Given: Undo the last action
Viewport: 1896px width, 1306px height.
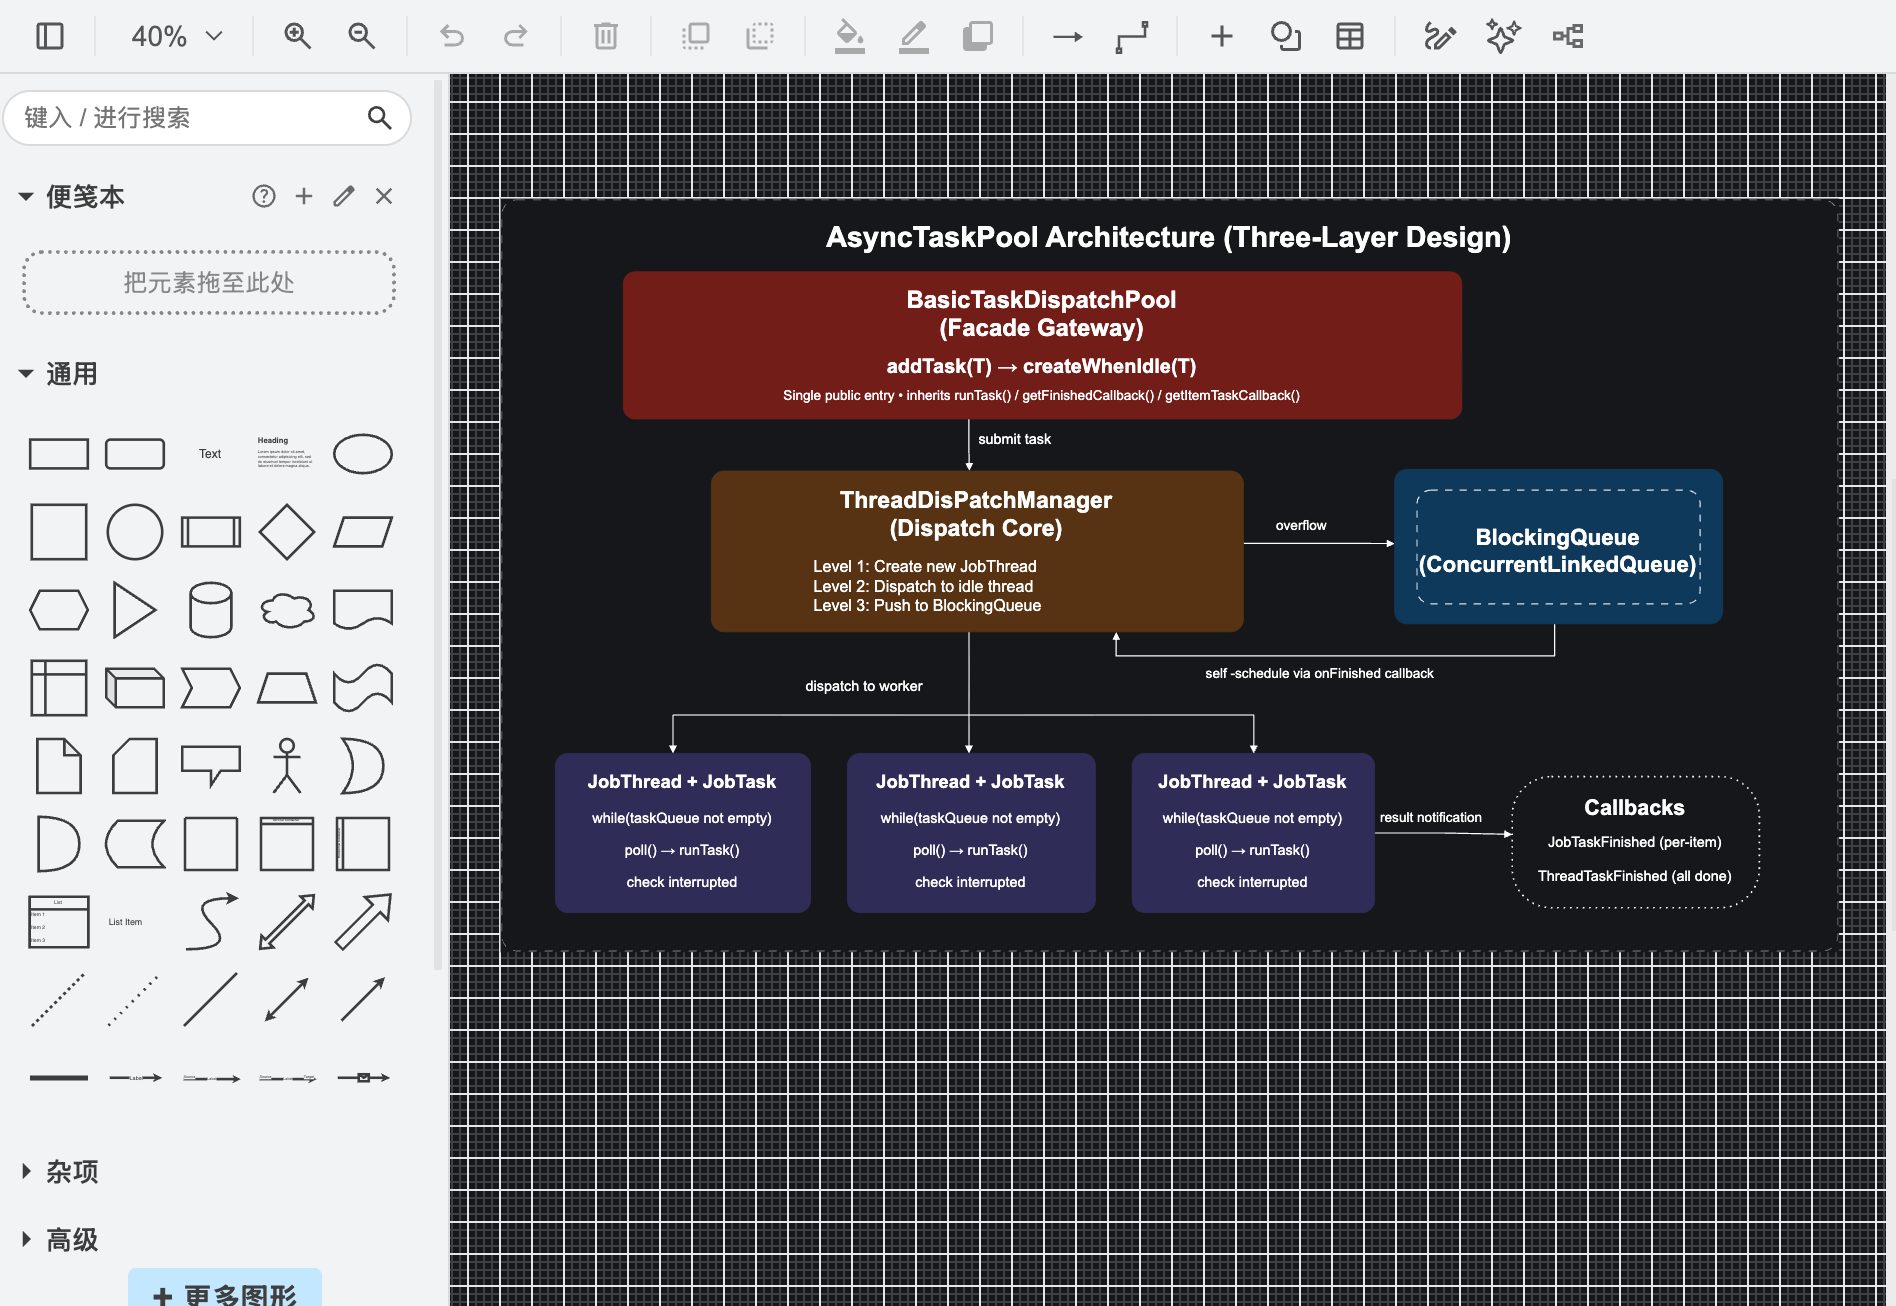Looking at the screenshot, I should [x=452, y=37].
